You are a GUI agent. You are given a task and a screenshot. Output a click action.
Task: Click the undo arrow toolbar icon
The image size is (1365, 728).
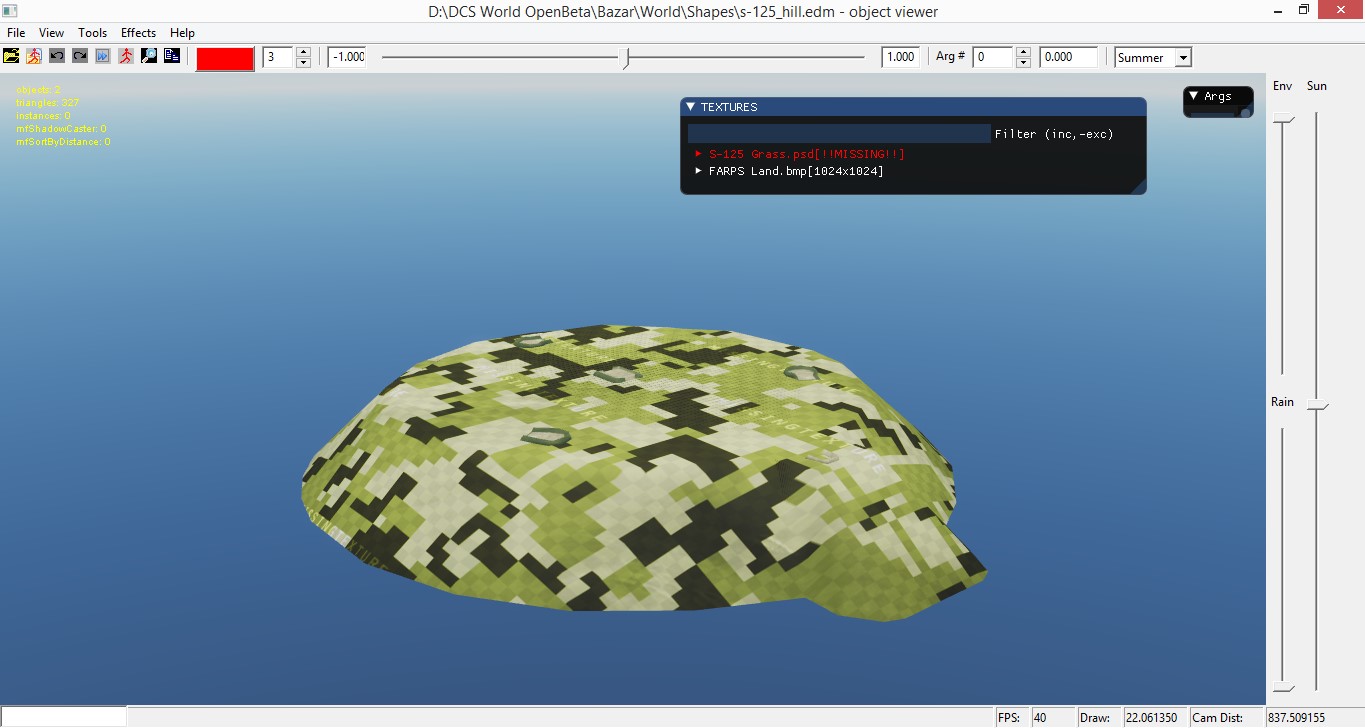(57, 56)
